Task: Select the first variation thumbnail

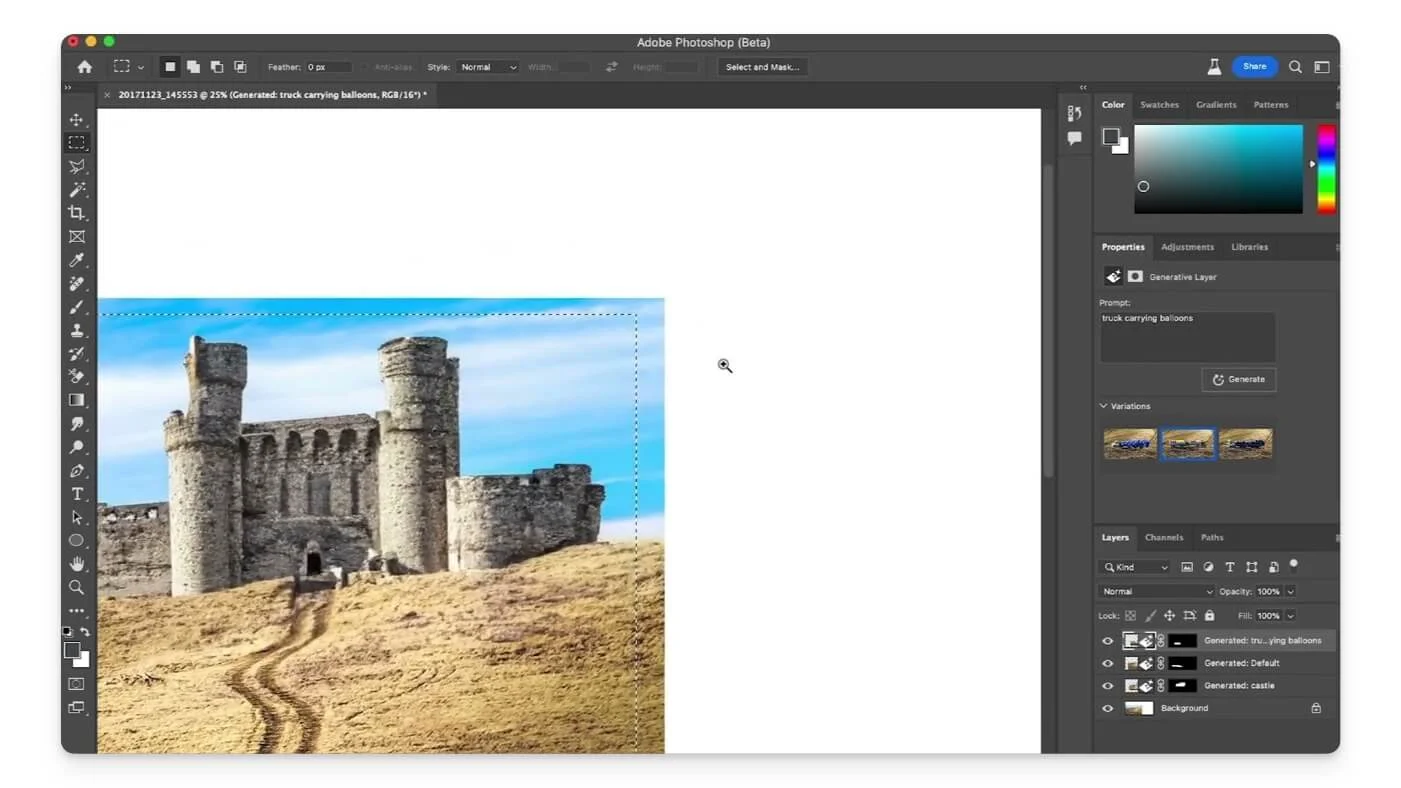Action: point(1129,444)
